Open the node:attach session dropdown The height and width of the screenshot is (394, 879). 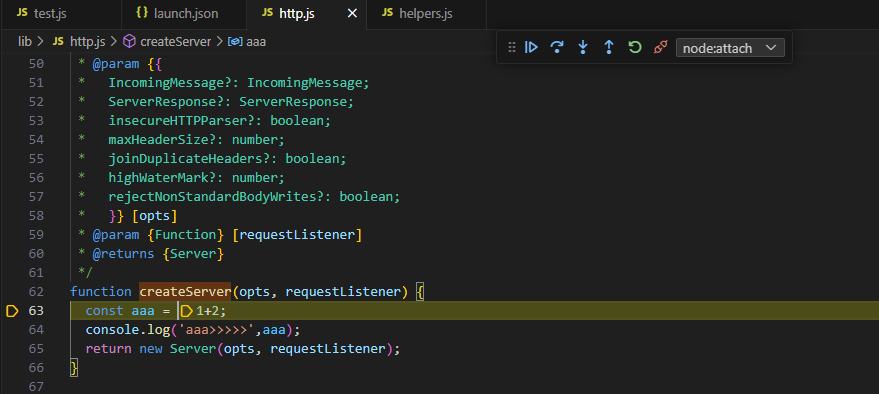[x=730, y=48]
